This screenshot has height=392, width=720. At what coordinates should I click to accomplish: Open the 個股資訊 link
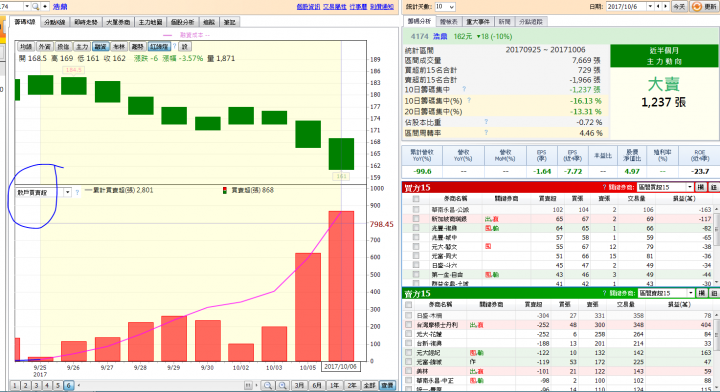(308, 6)
